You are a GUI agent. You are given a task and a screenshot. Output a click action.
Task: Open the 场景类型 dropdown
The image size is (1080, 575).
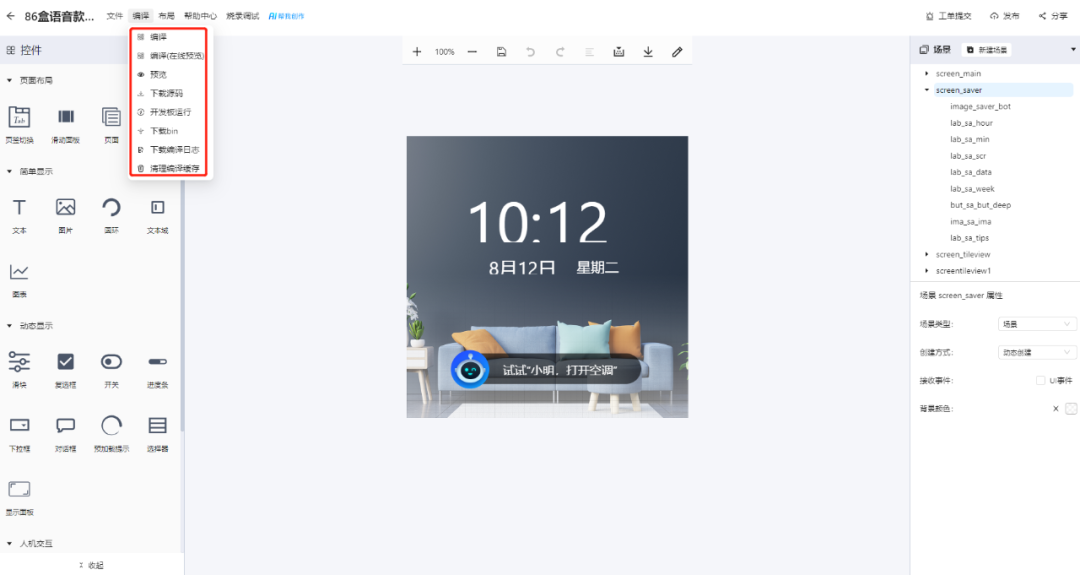pos(1037,324)
